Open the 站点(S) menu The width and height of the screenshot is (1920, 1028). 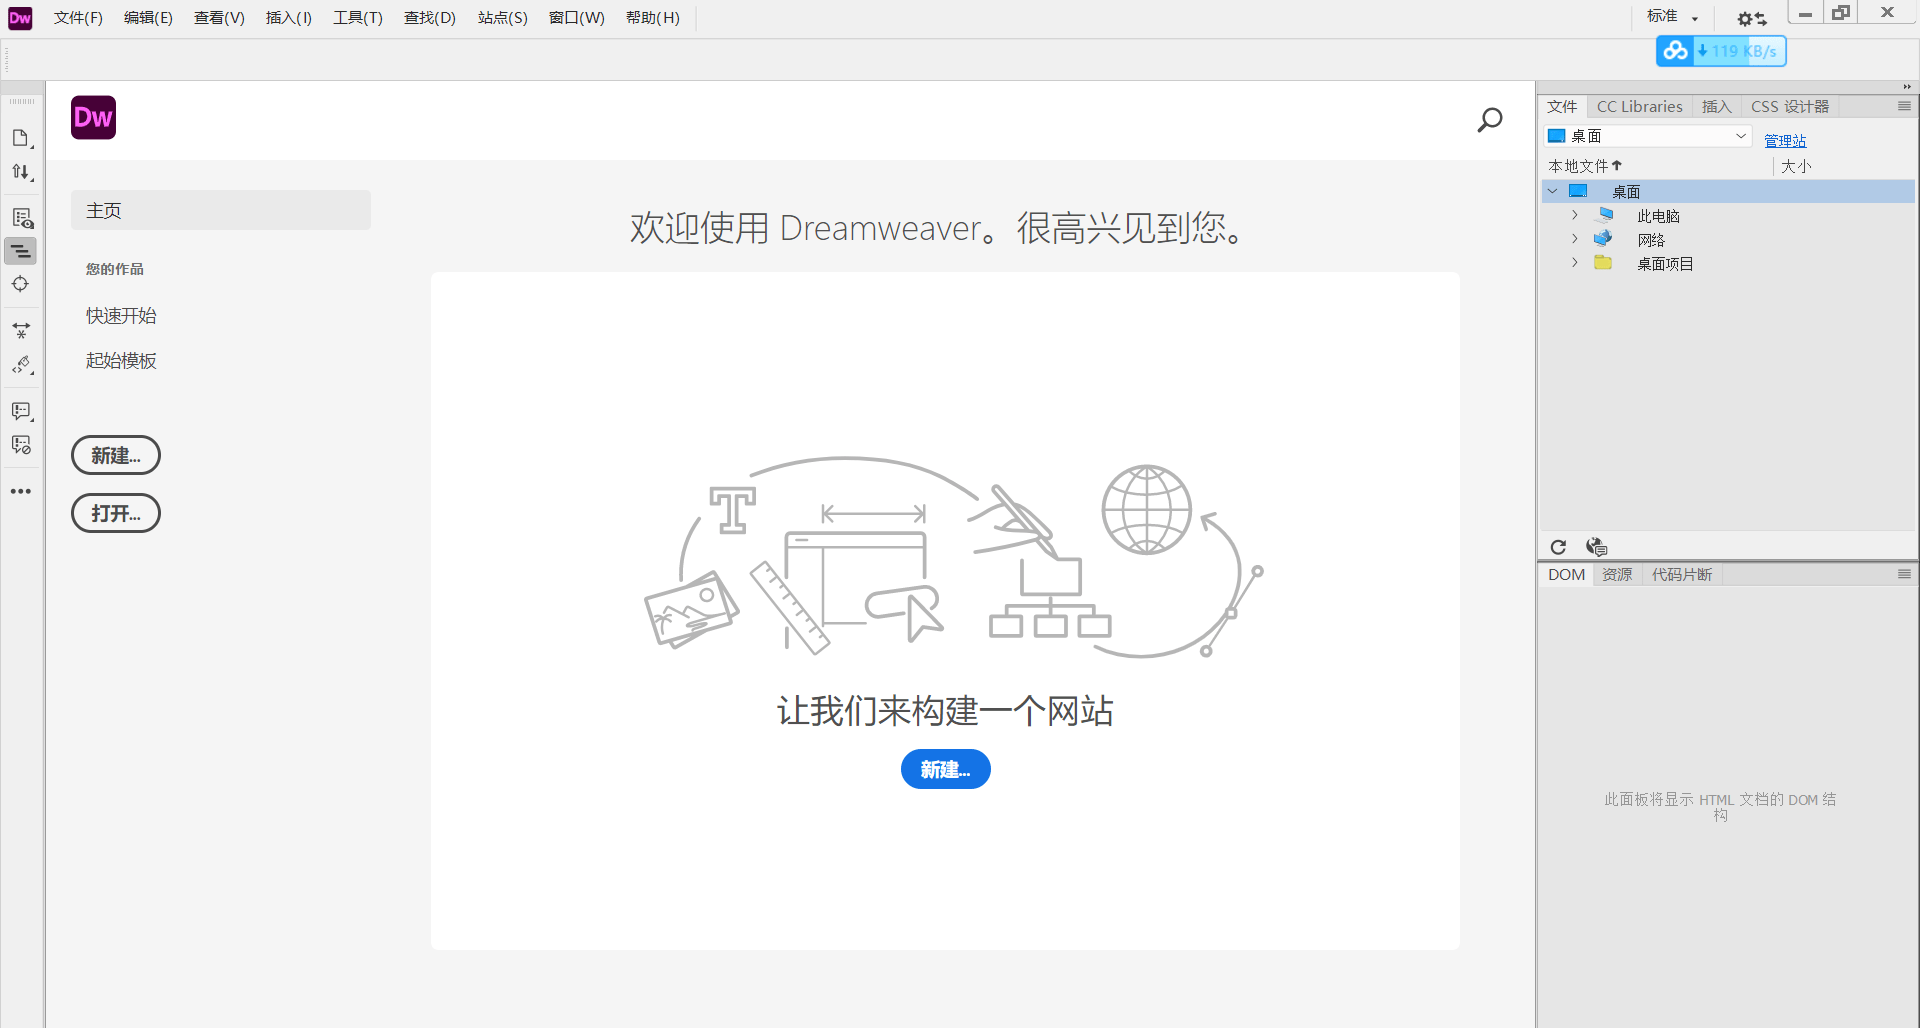click(502, 18)
